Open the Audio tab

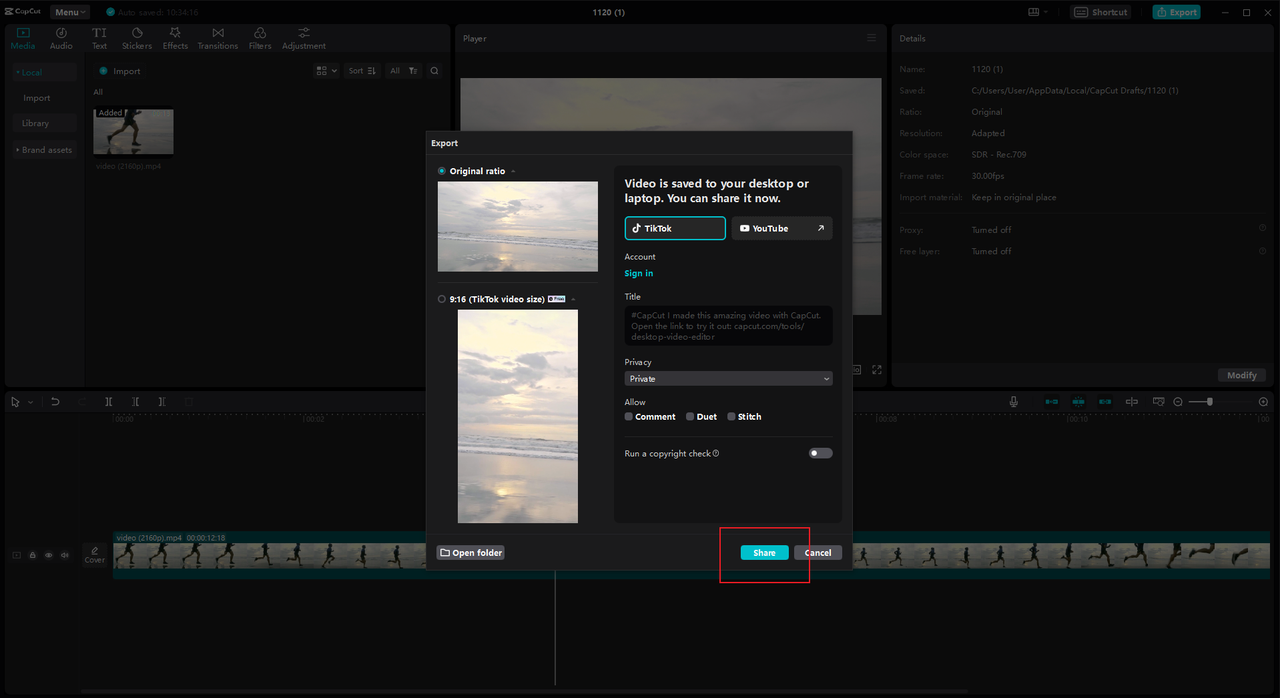tap(61, 38)
